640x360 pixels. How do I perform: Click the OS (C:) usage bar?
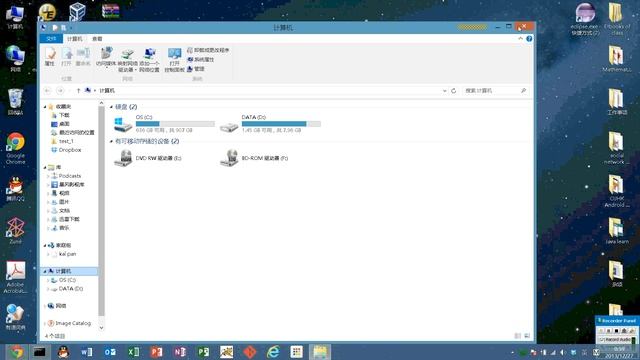(175, 124)
